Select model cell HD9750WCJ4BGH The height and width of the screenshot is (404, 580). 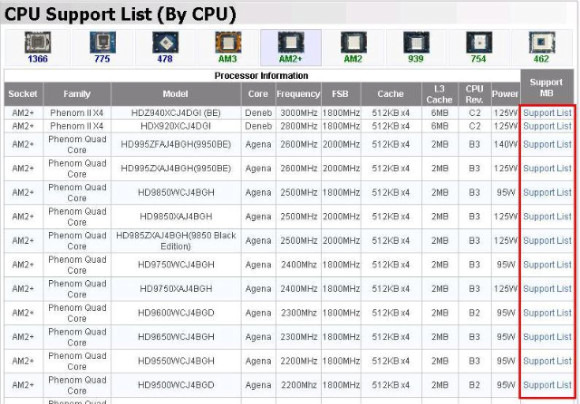pyautogui.click(x=176, y=265)
